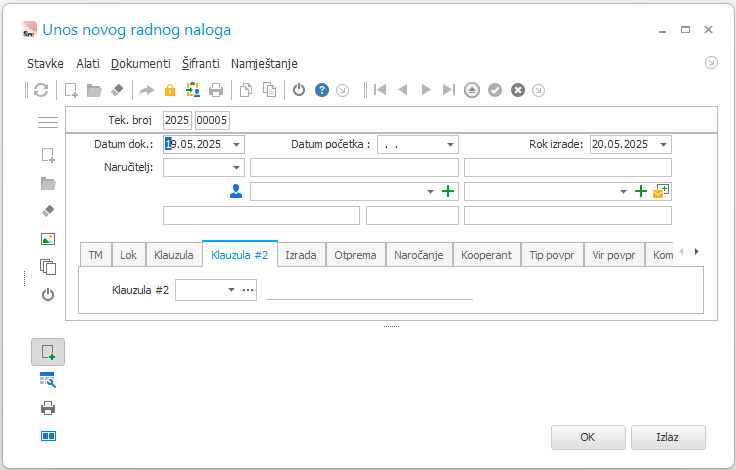This screenshot has height=470, width=736.
Task: Open help via blue question mark
Action: point(322,90)
